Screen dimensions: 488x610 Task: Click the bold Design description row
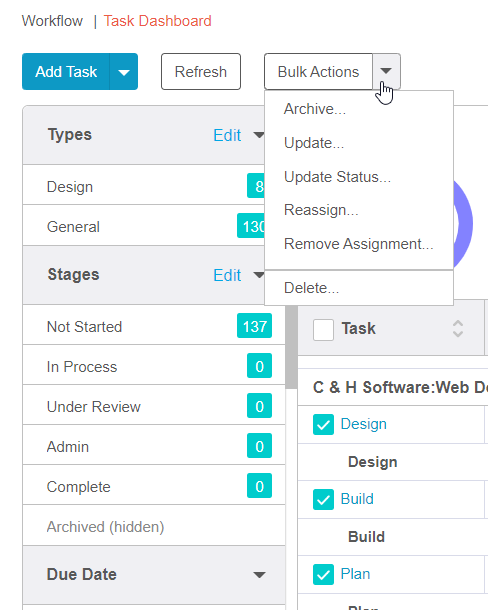pos(372,462)
